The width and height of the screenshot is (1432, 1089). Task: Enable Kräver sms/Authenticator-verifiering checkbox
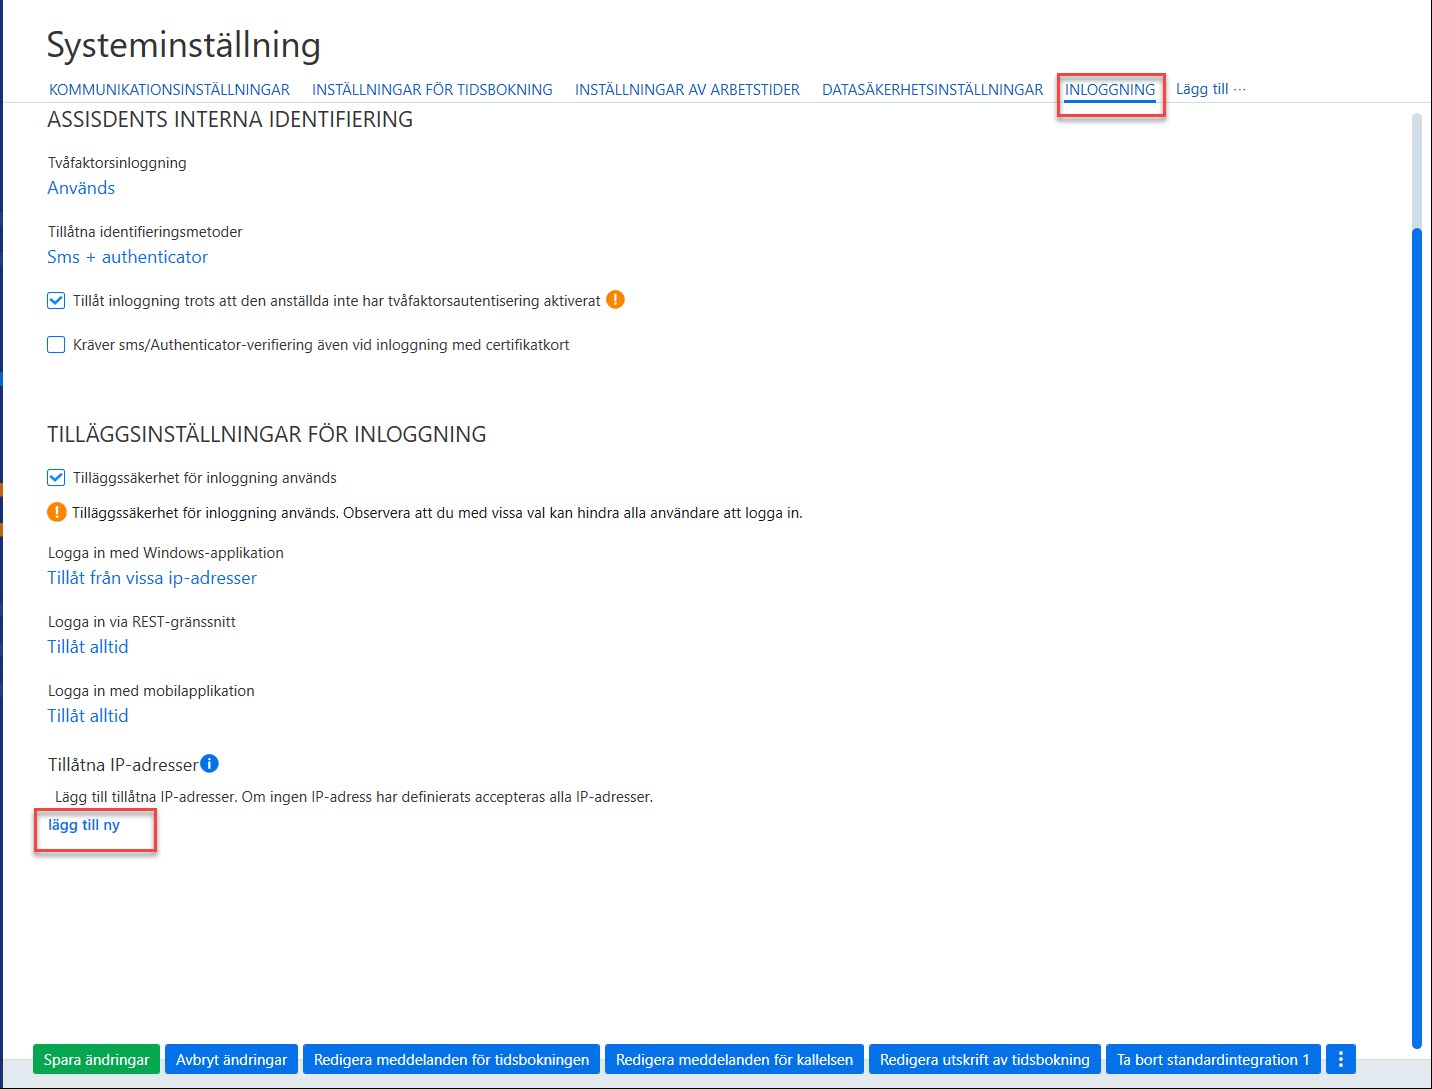tap(57, 345)
